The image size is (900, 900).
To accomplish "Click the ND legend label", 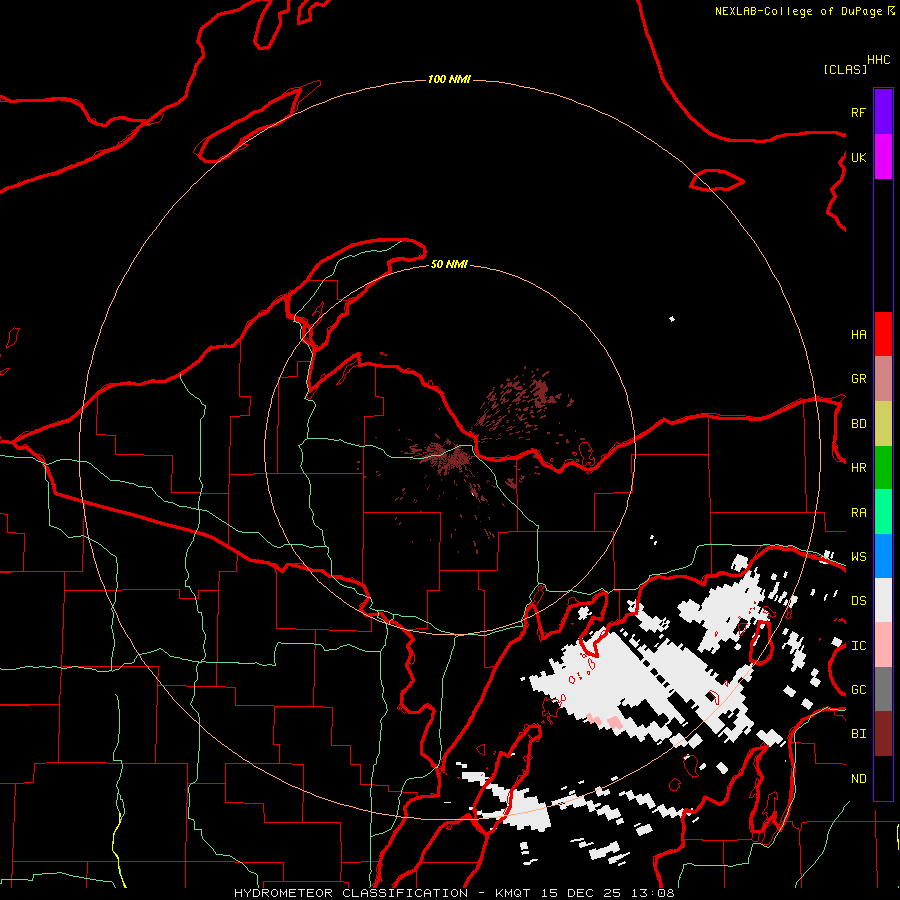I will (858, 779).
